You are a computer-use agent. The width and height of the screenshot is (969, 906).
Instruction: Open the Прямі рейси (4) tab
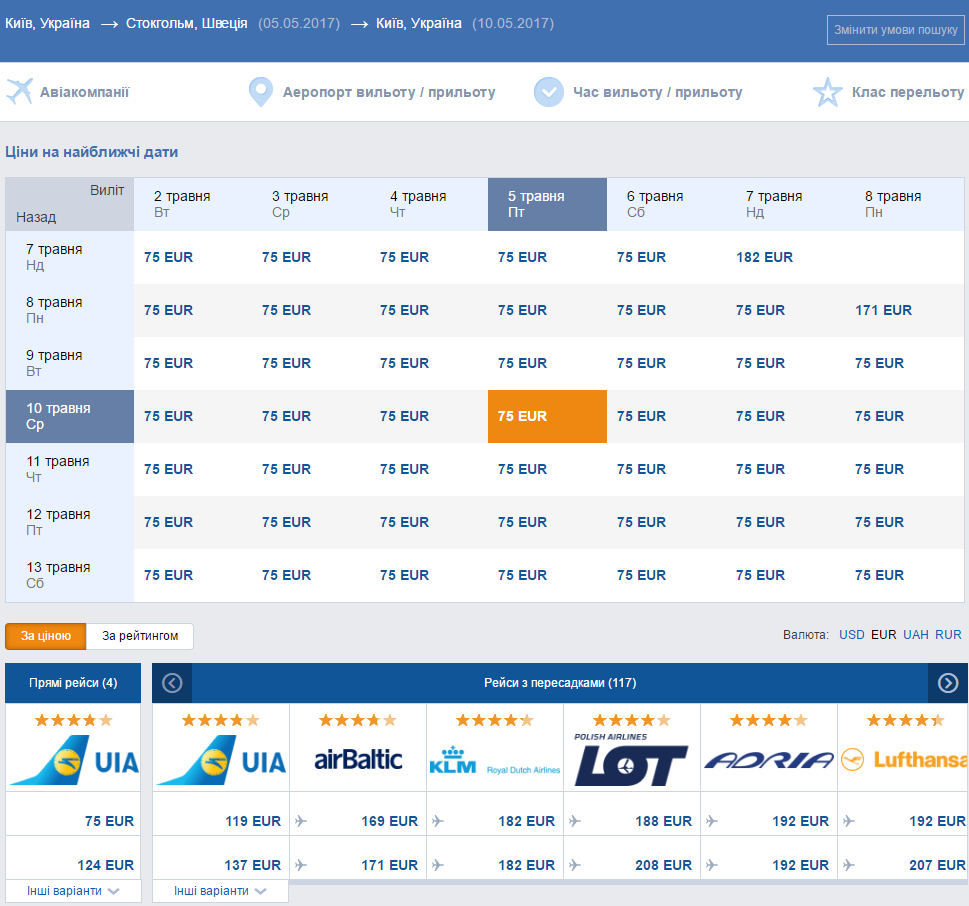pyautogui.click(x=73, y=683)
